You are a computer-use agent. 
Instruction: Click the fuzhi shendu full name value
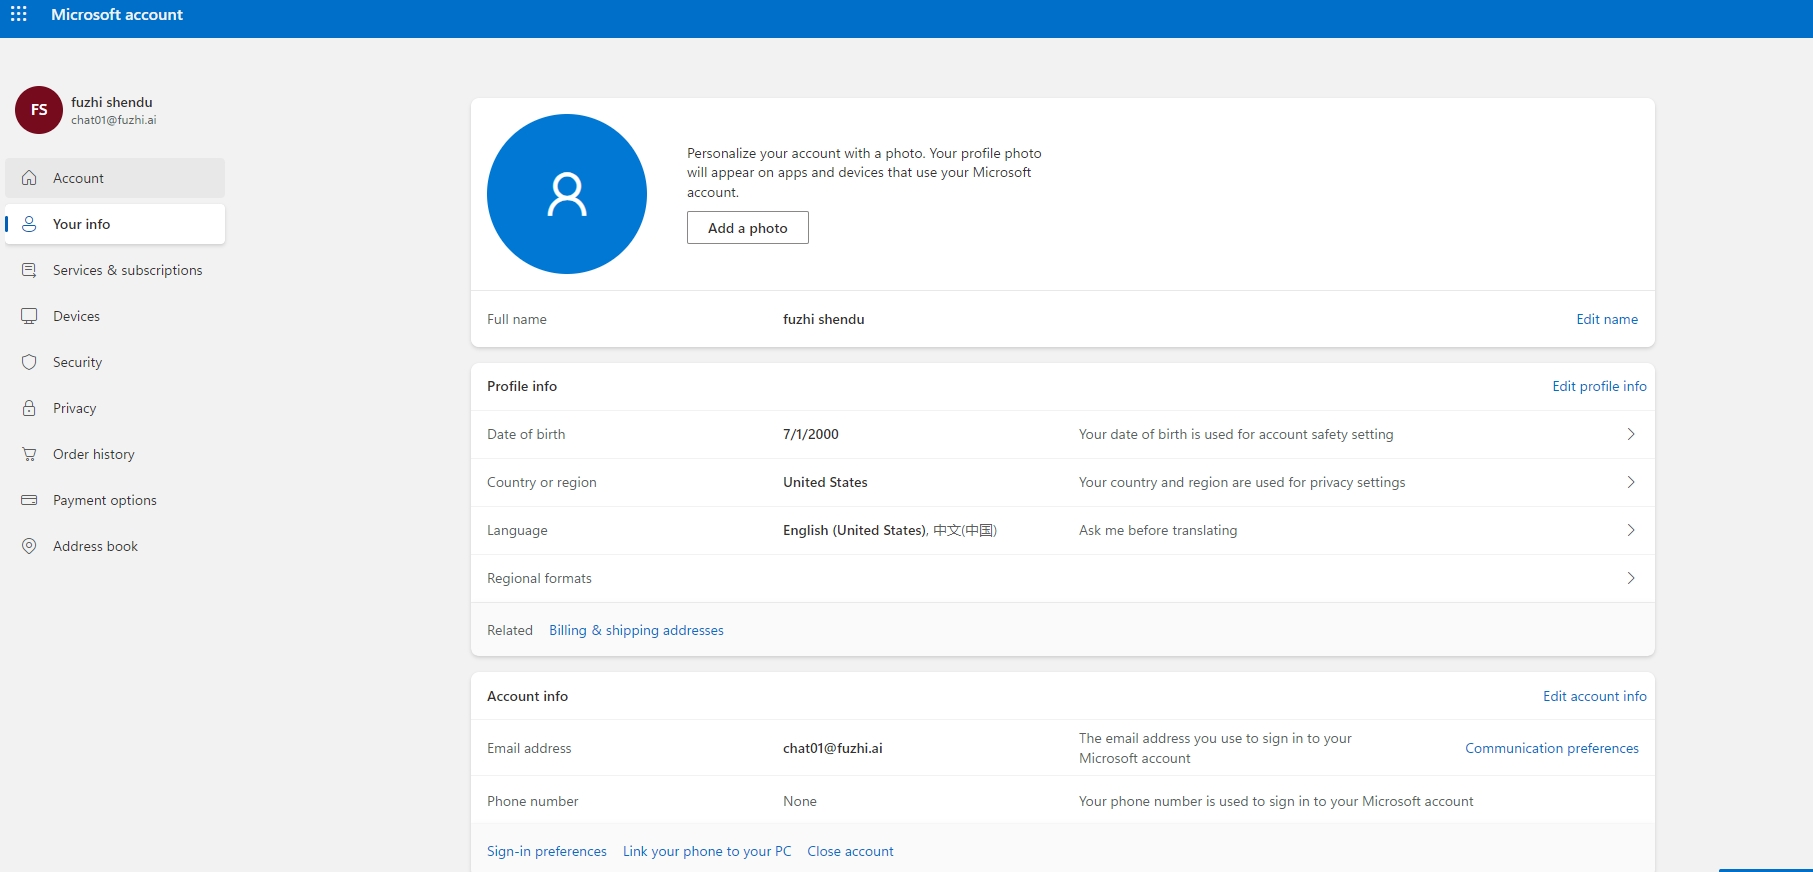pyautogui.click(x=824, y=319)
